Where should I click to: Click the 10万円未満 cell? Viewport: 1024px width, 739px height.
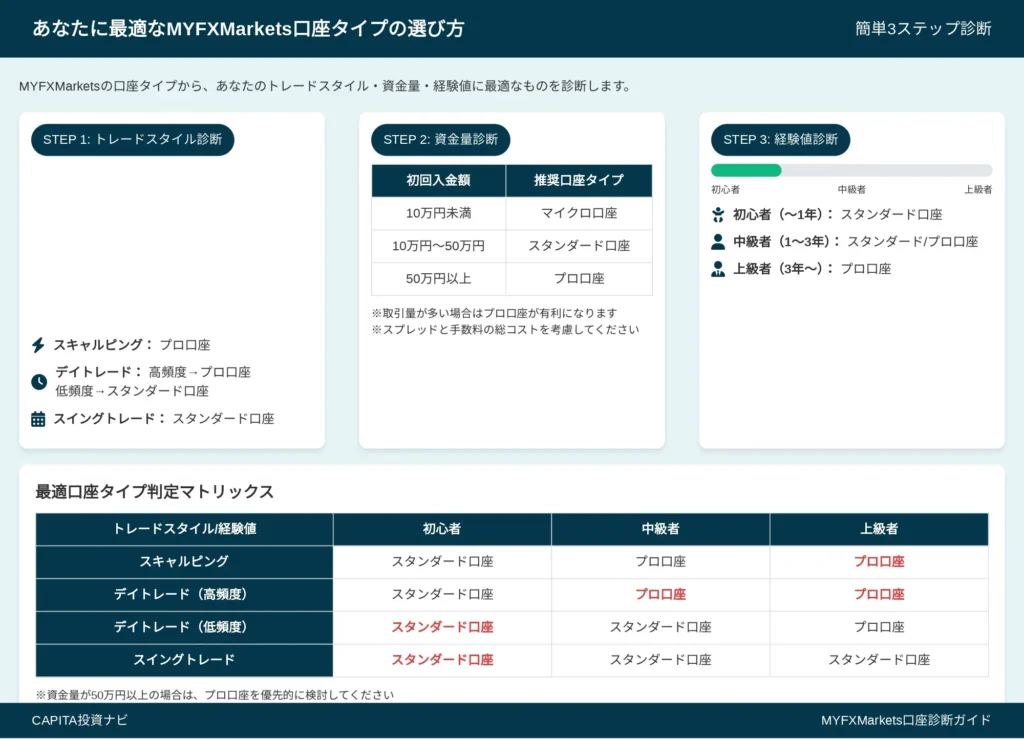pos(439,213)
